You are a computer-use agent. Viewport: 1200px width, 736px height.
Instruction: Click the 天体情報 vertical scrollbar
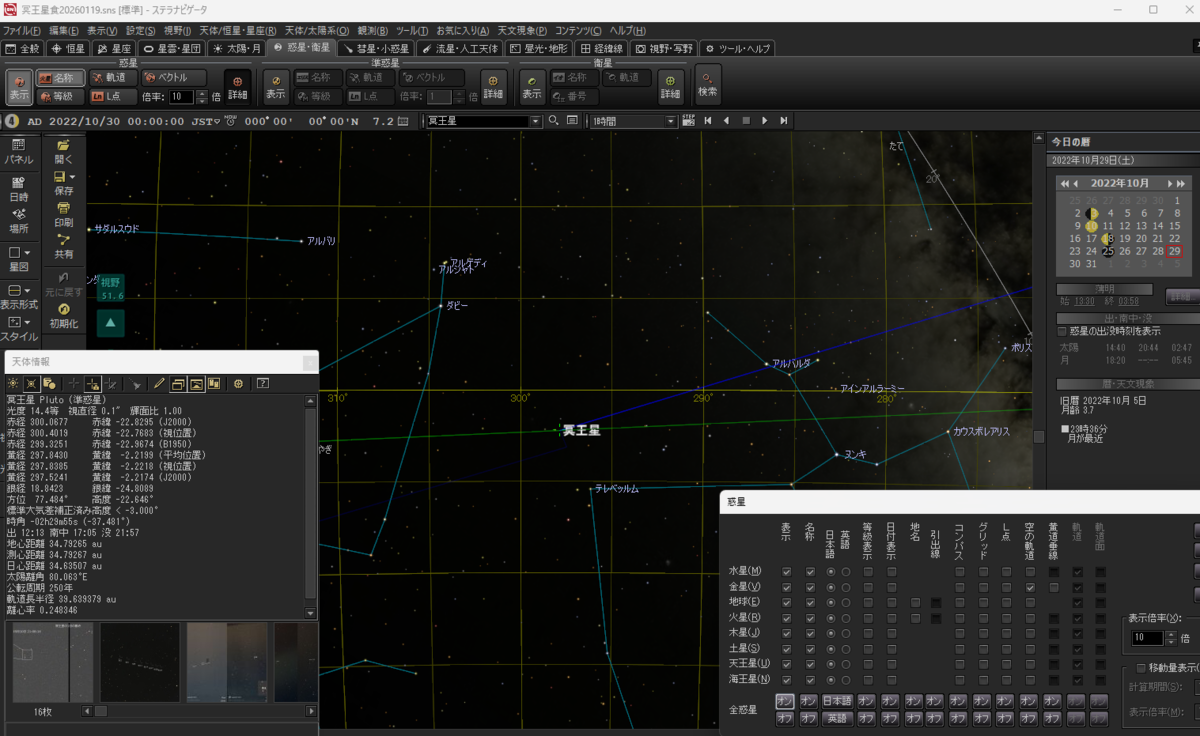coord(310,505)
